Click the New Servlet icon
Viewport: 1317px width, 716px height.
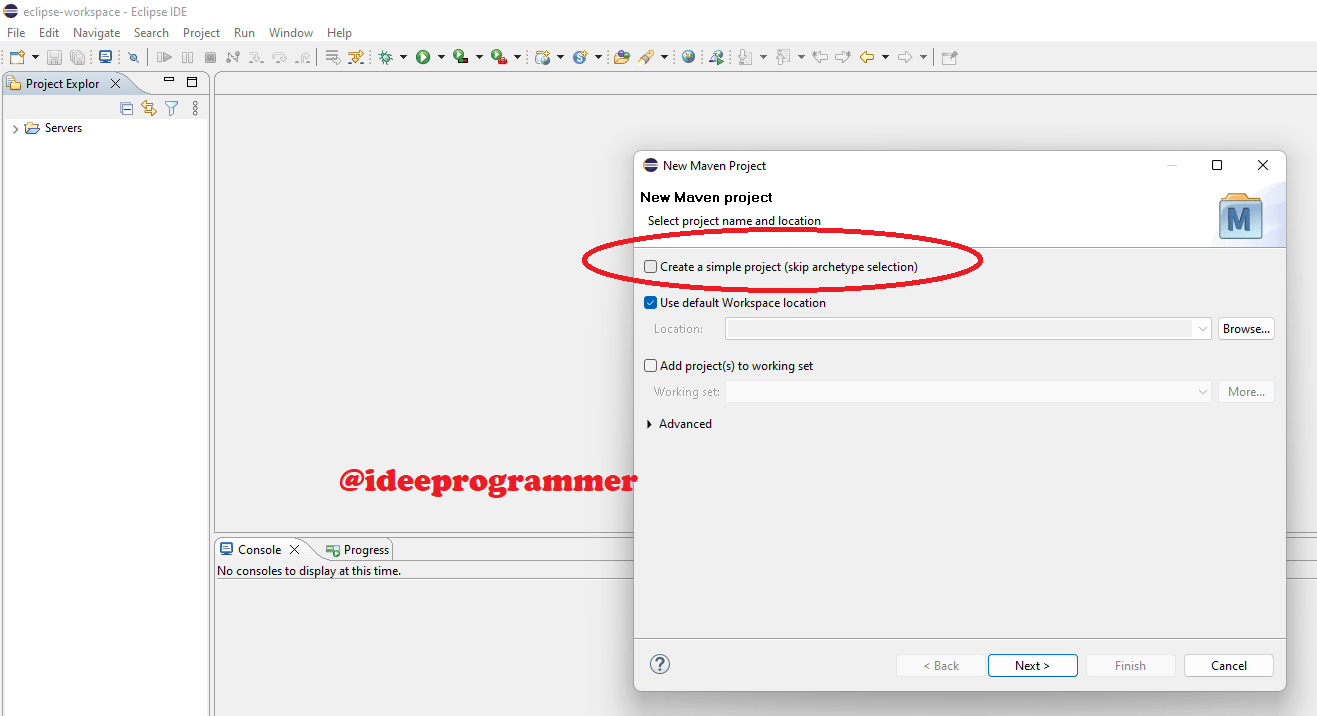(580, 57)
